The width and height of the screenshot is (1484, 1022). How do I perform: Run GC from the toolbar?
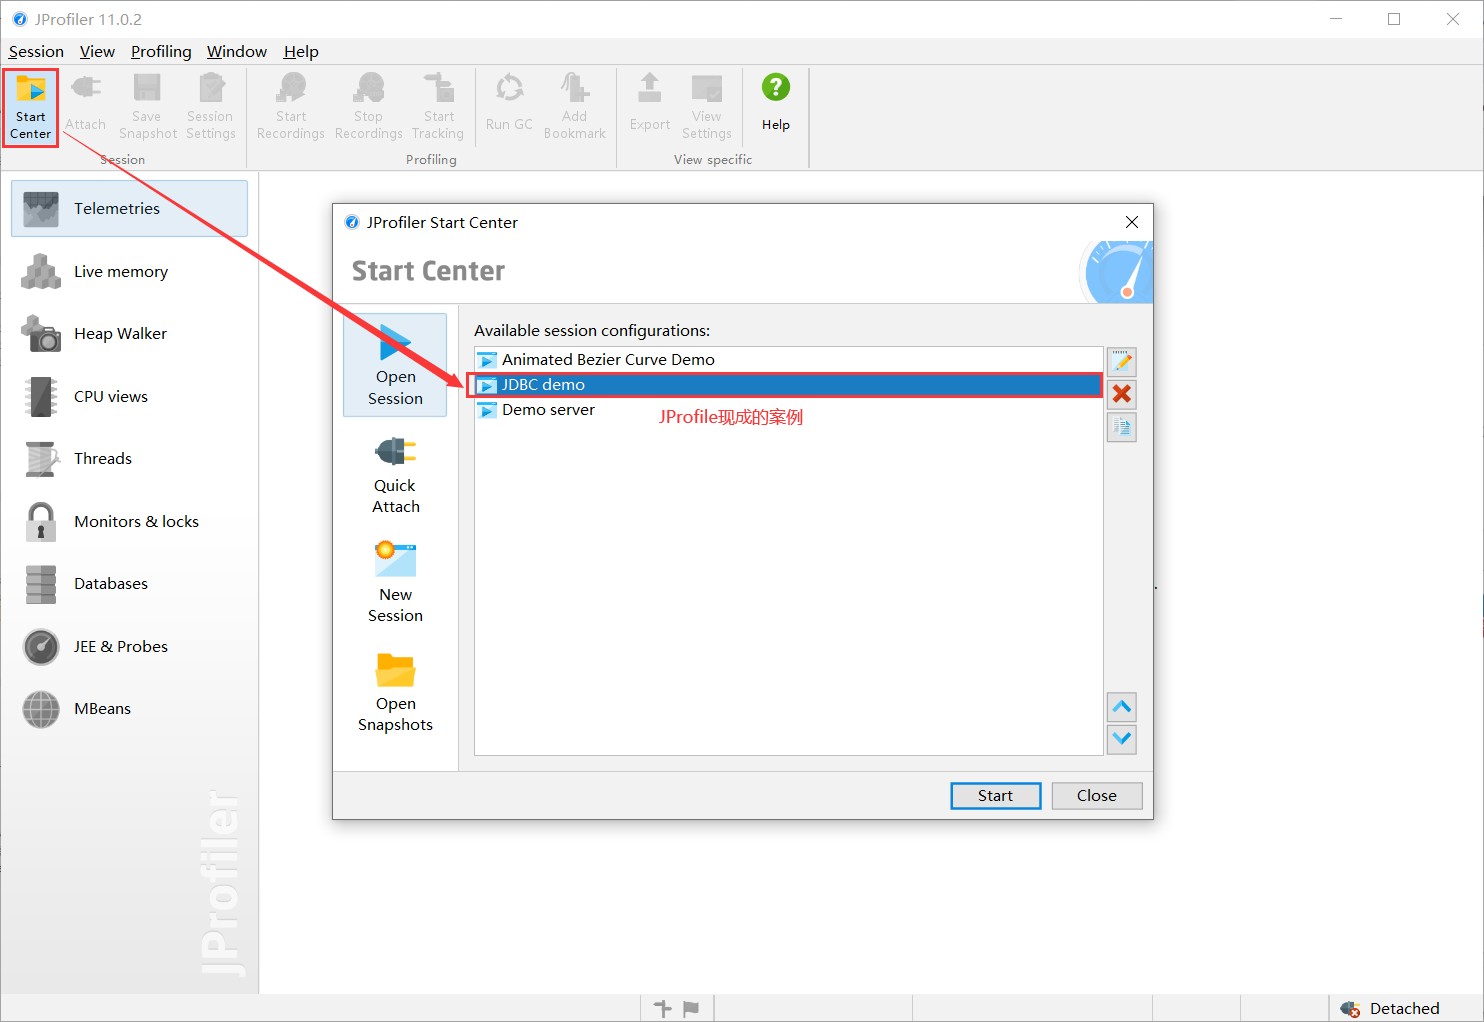pos(509,105)
